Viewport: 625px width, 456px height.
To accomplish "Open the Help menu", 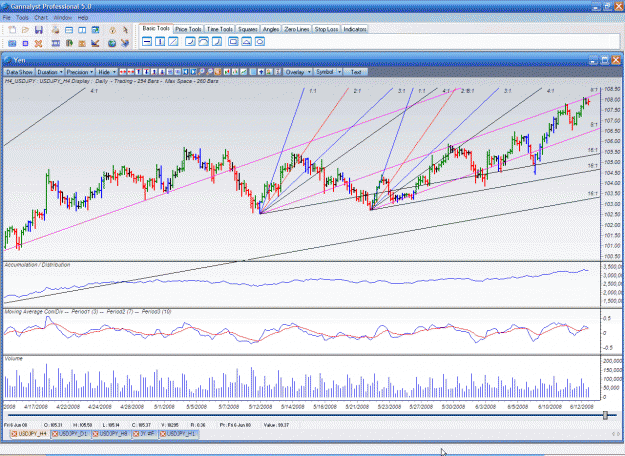I will [x=83, y=18].
